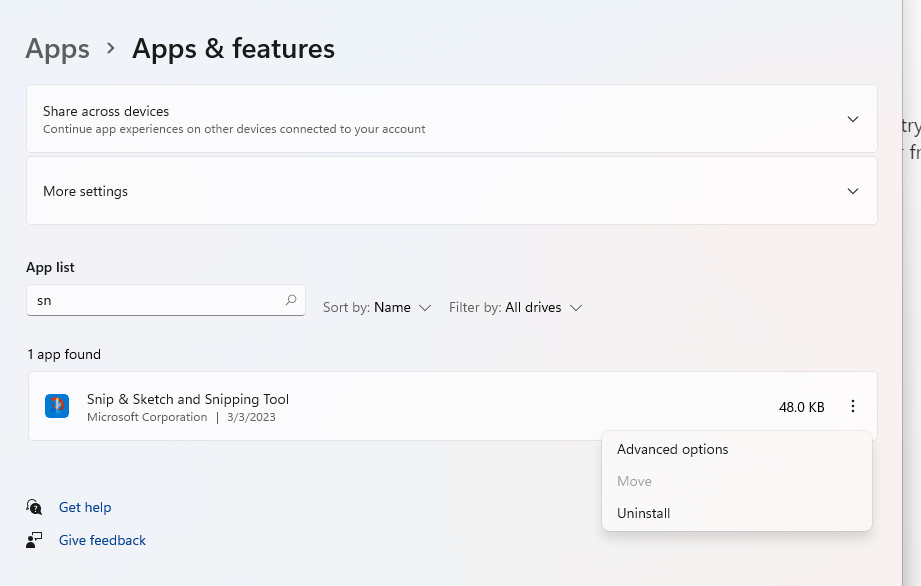921x586 pixels.
Task: Go back to Apps via the breadcrumb
Action: (57, 48)
